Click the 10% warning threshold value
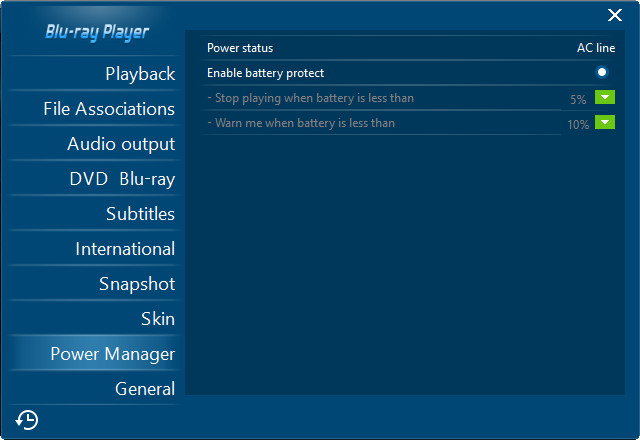Image resolution: width=640 pixels, height=440 pixels. pyautogui.click(x=578, y=124)
